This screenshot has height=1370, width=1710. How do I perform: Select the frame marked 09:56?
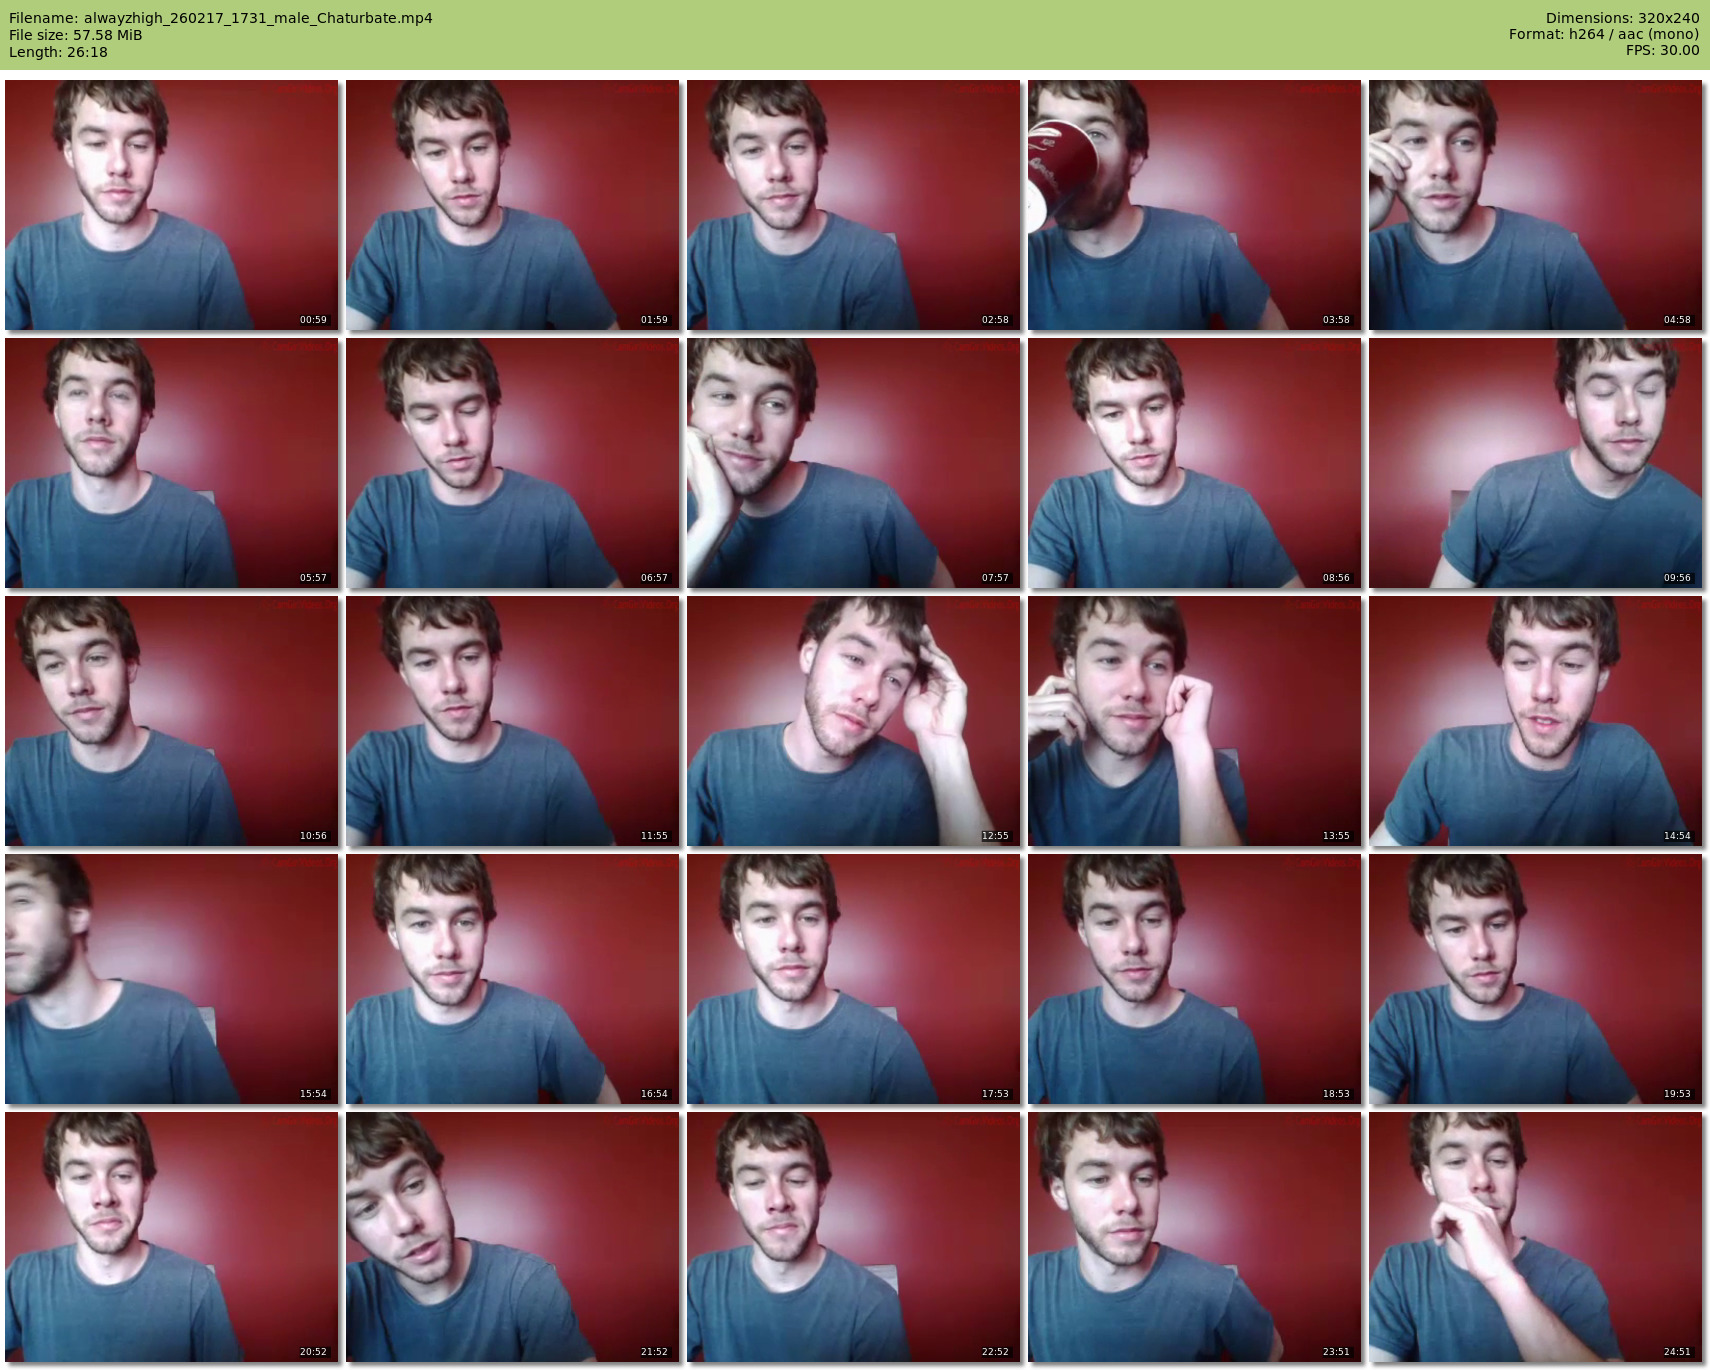point(1536,463)
